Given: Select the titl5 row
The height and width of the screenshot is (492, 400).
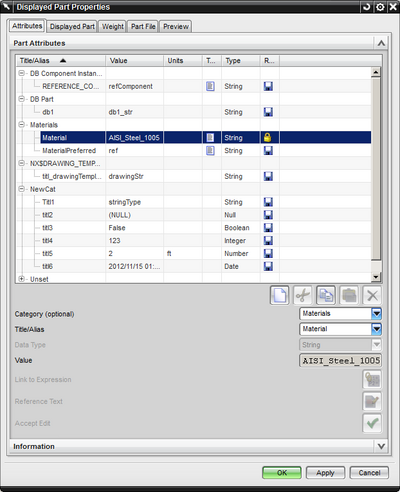Looking at the screenshot, I should pyautogui.click(x=194, y=253).
